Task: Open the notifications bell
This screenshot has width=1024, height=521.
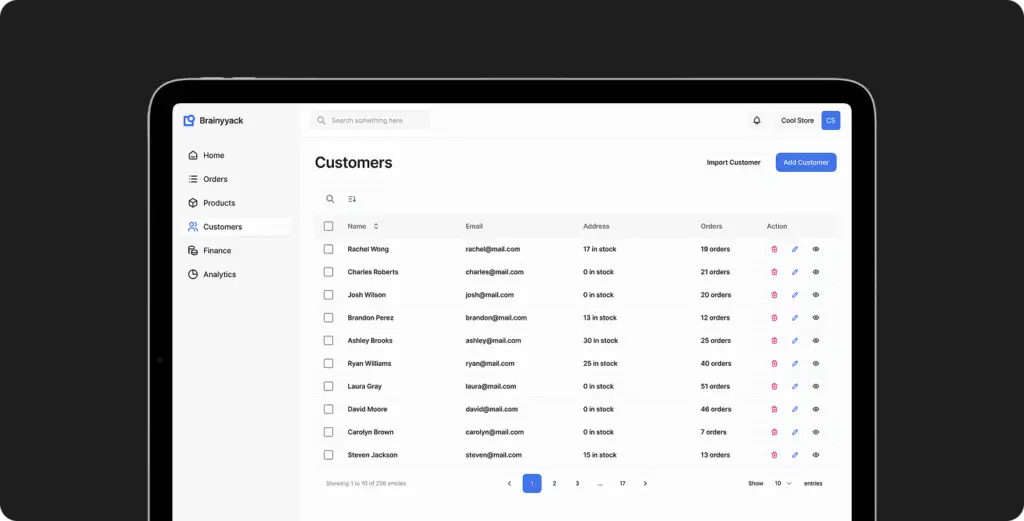Action: 757,120
